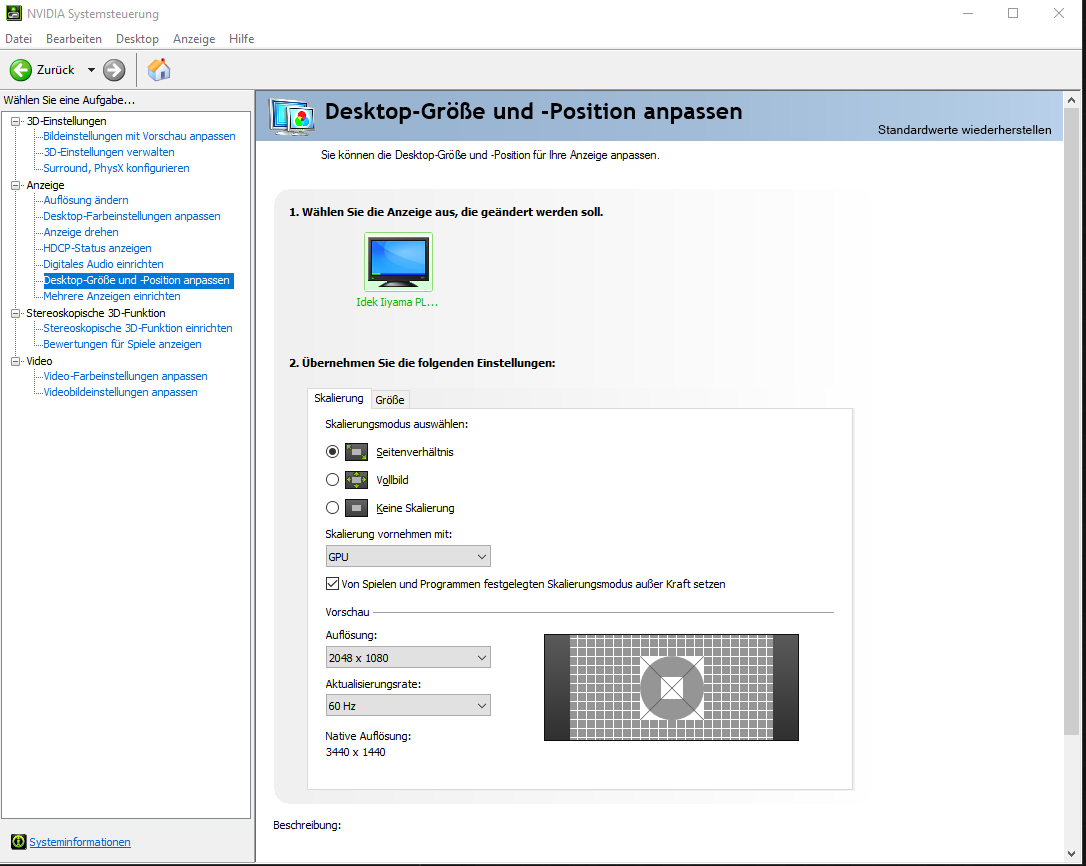Viewport: 1086px width, 866px height.
Task: Click the Seitenverhältnis scaling mode icon
Action: point(356,452)
